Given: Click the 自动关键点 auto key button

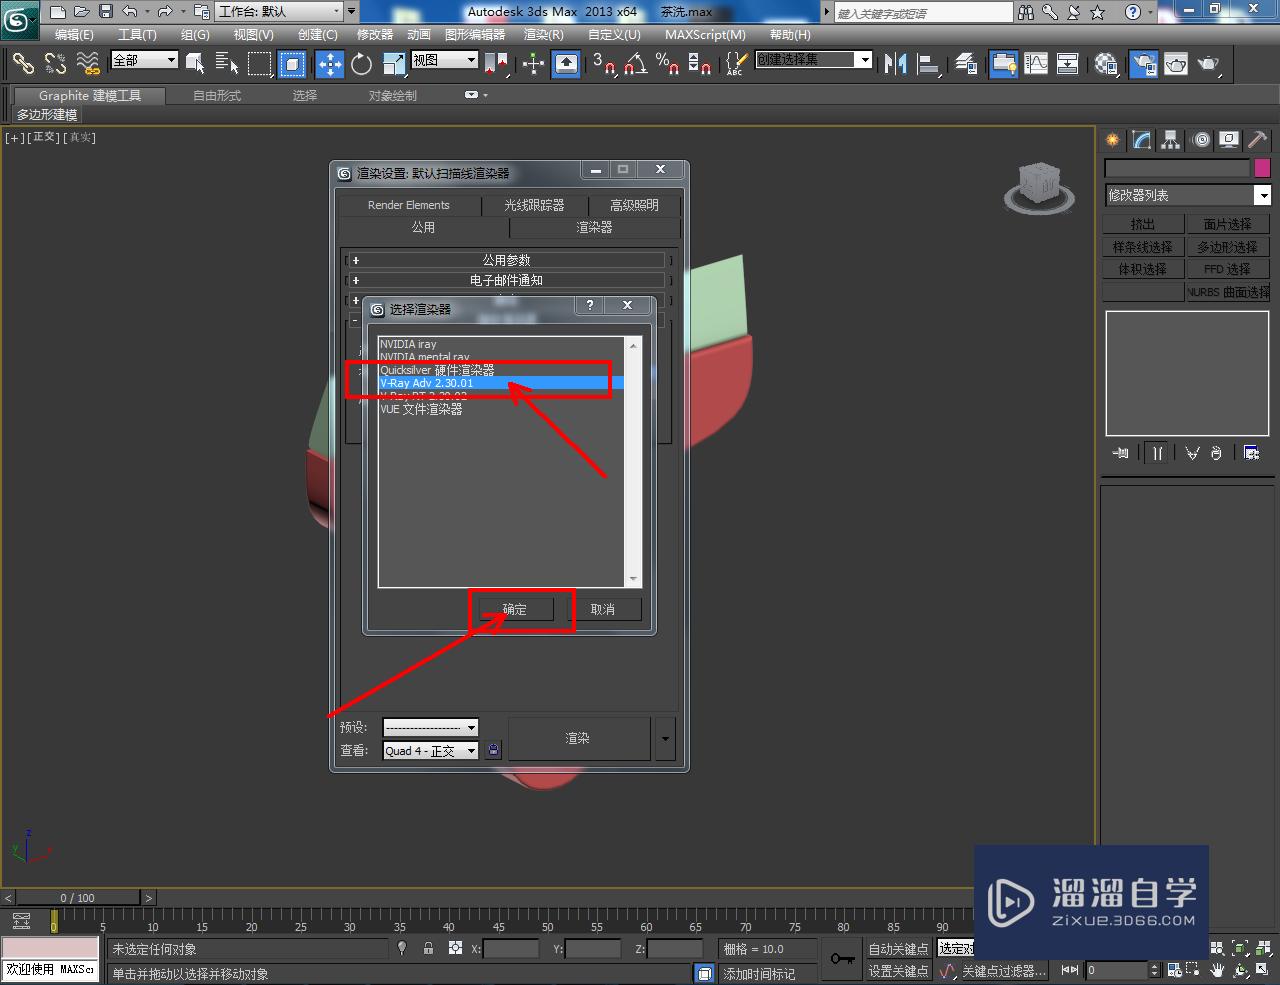Looking at the screenshot, I should click(898, 948).
